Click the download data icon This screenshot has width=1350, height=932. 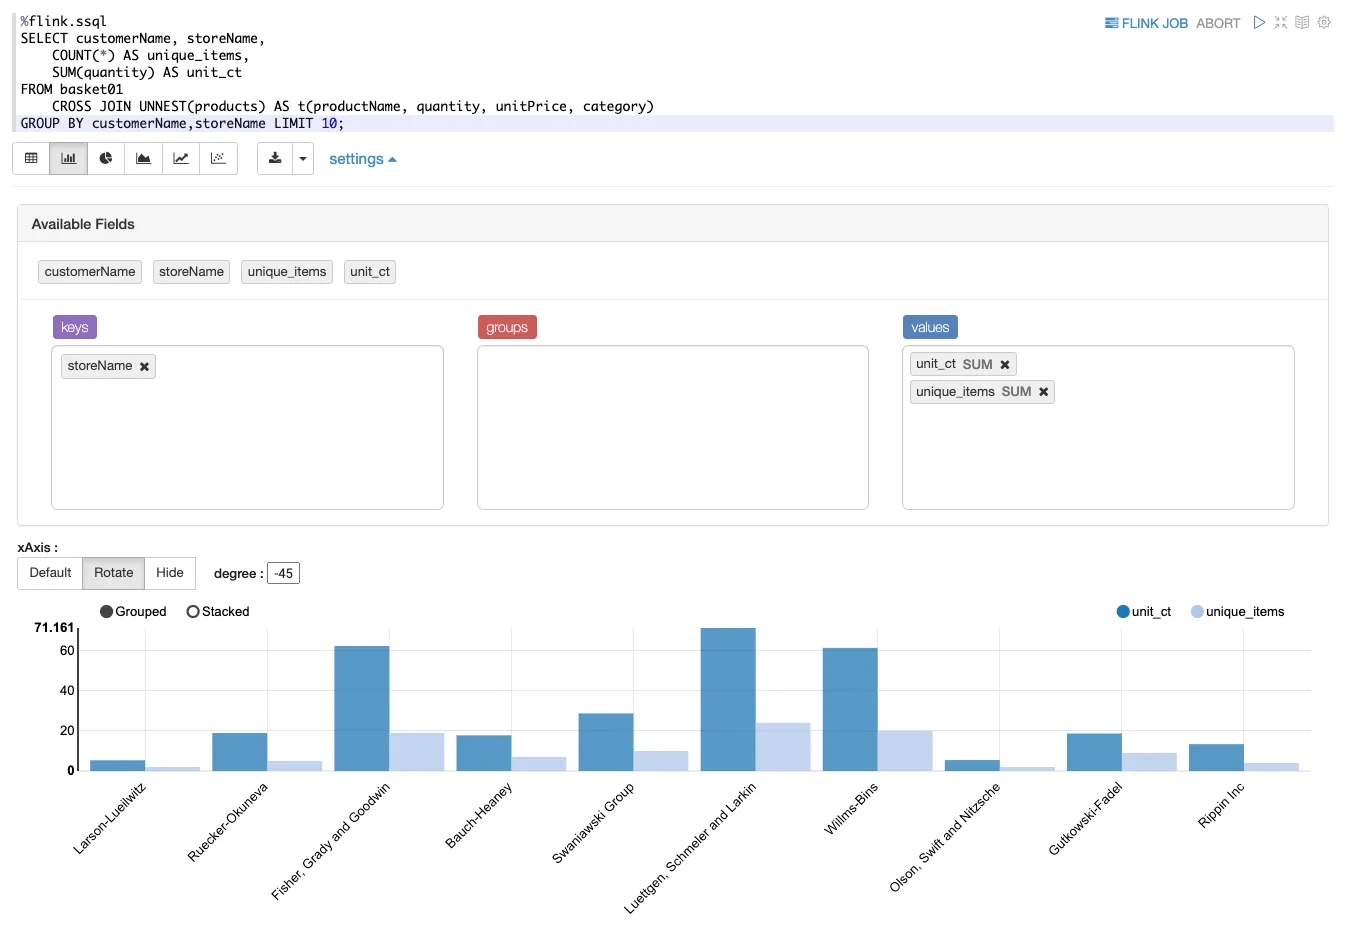pyautogui.click(x=275, y=158)
